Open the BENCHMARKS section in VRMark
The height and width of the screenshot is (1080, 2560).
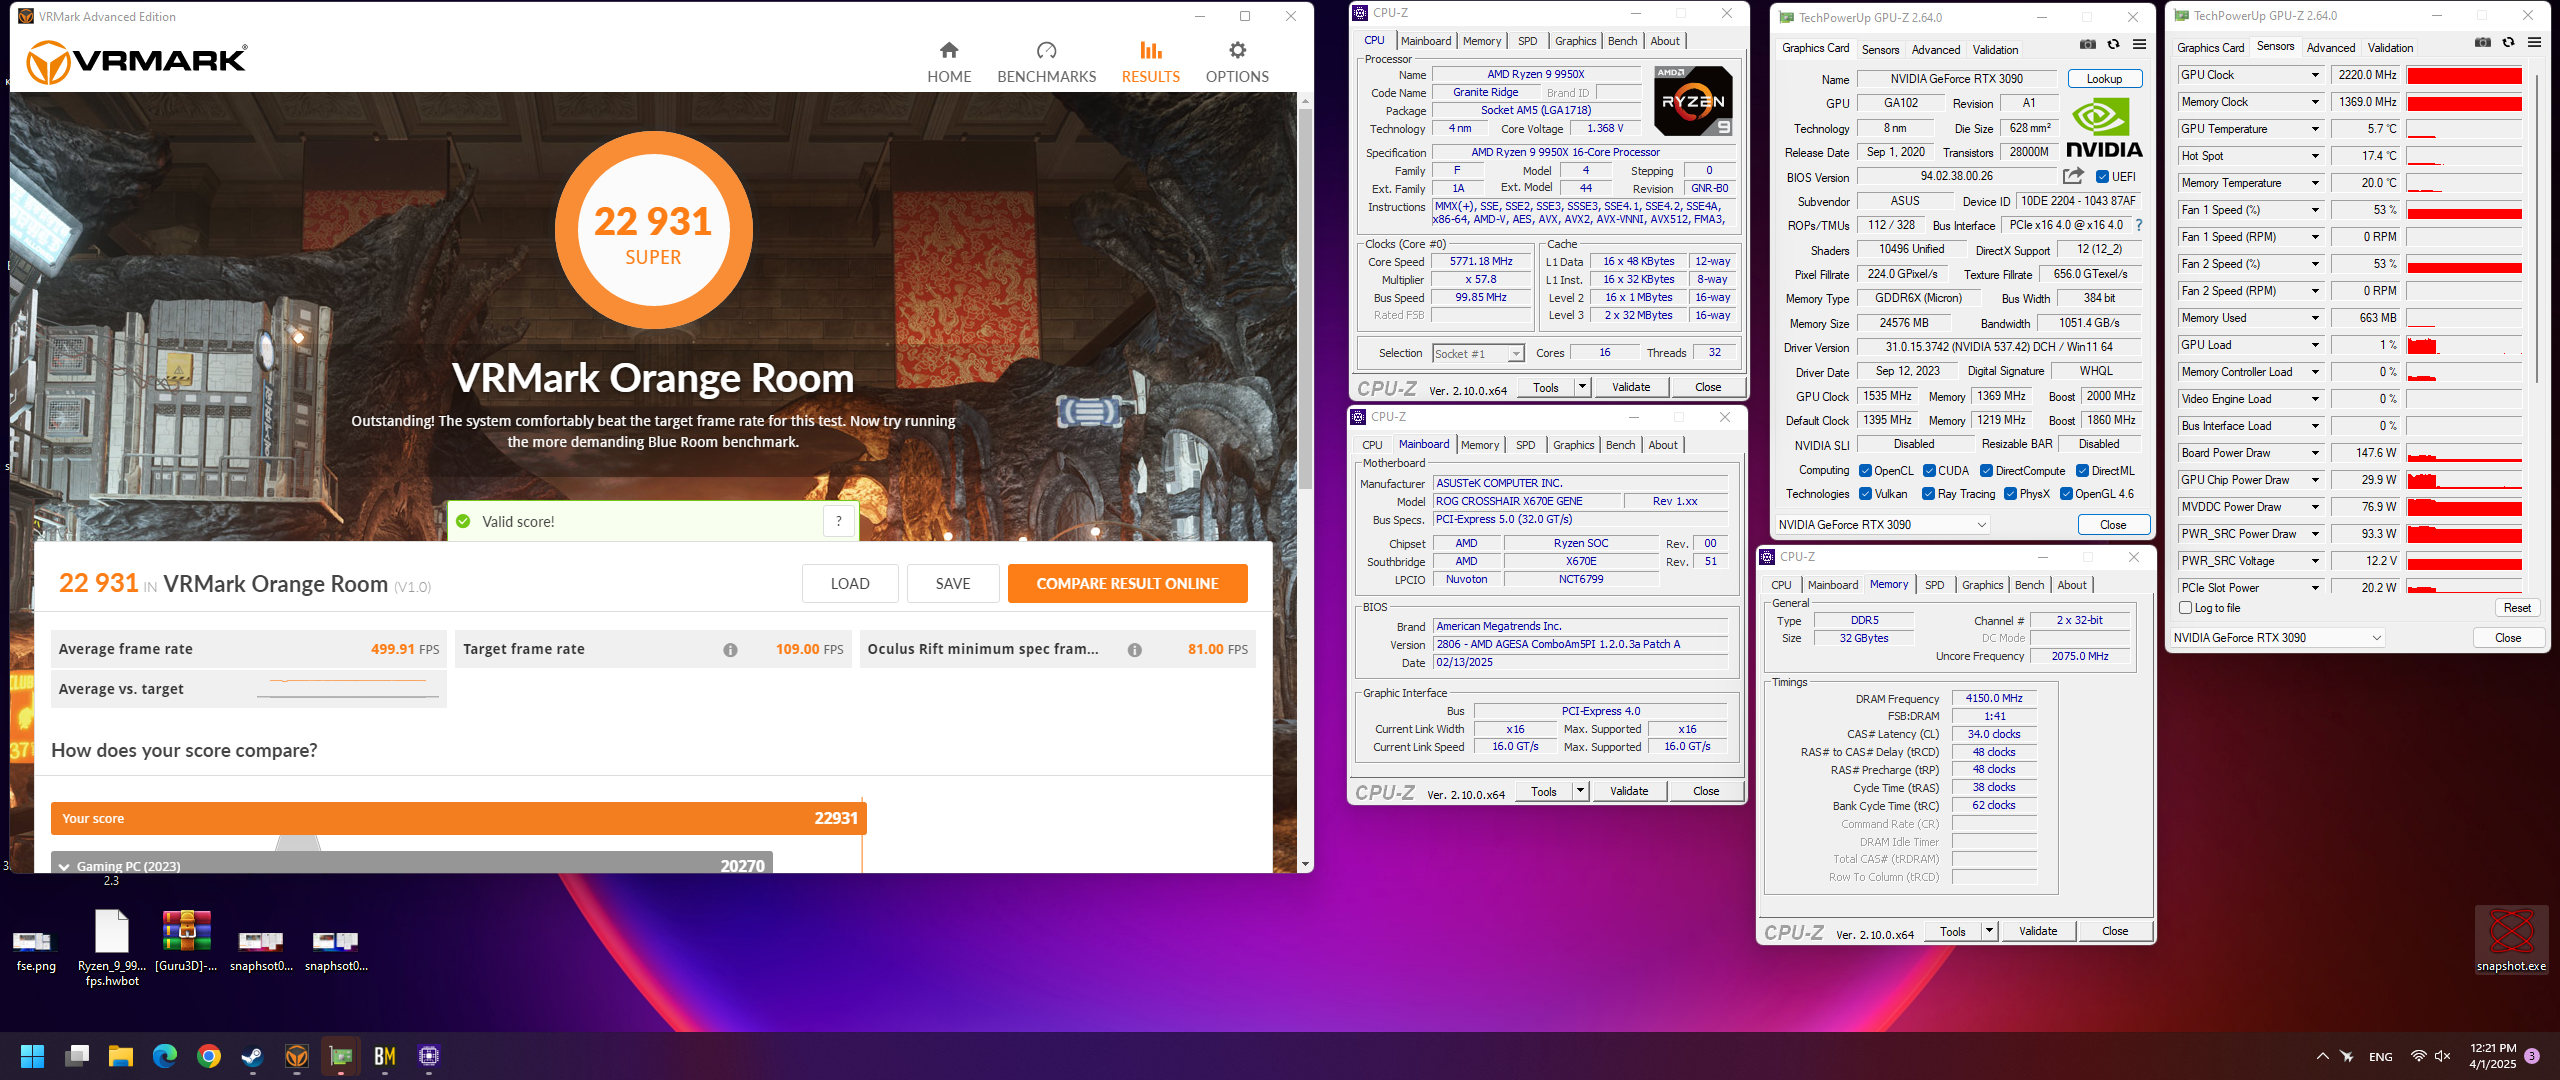1046,62
